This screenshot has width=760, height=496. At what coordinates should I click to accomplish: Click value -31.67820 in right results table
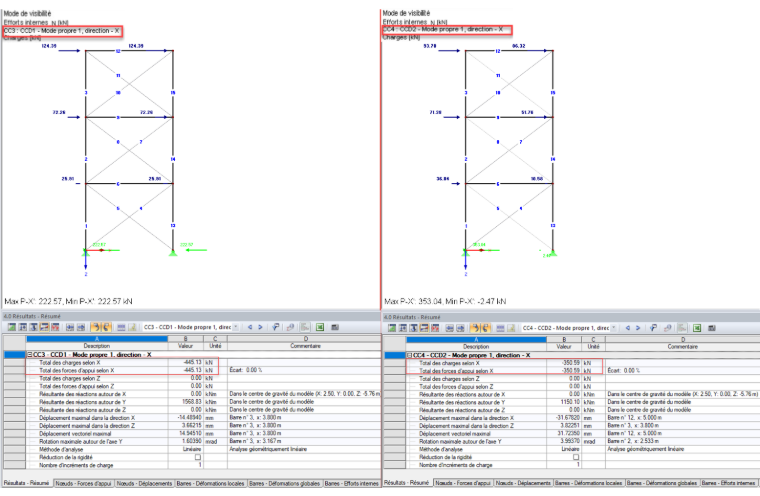tap(568, 418)
